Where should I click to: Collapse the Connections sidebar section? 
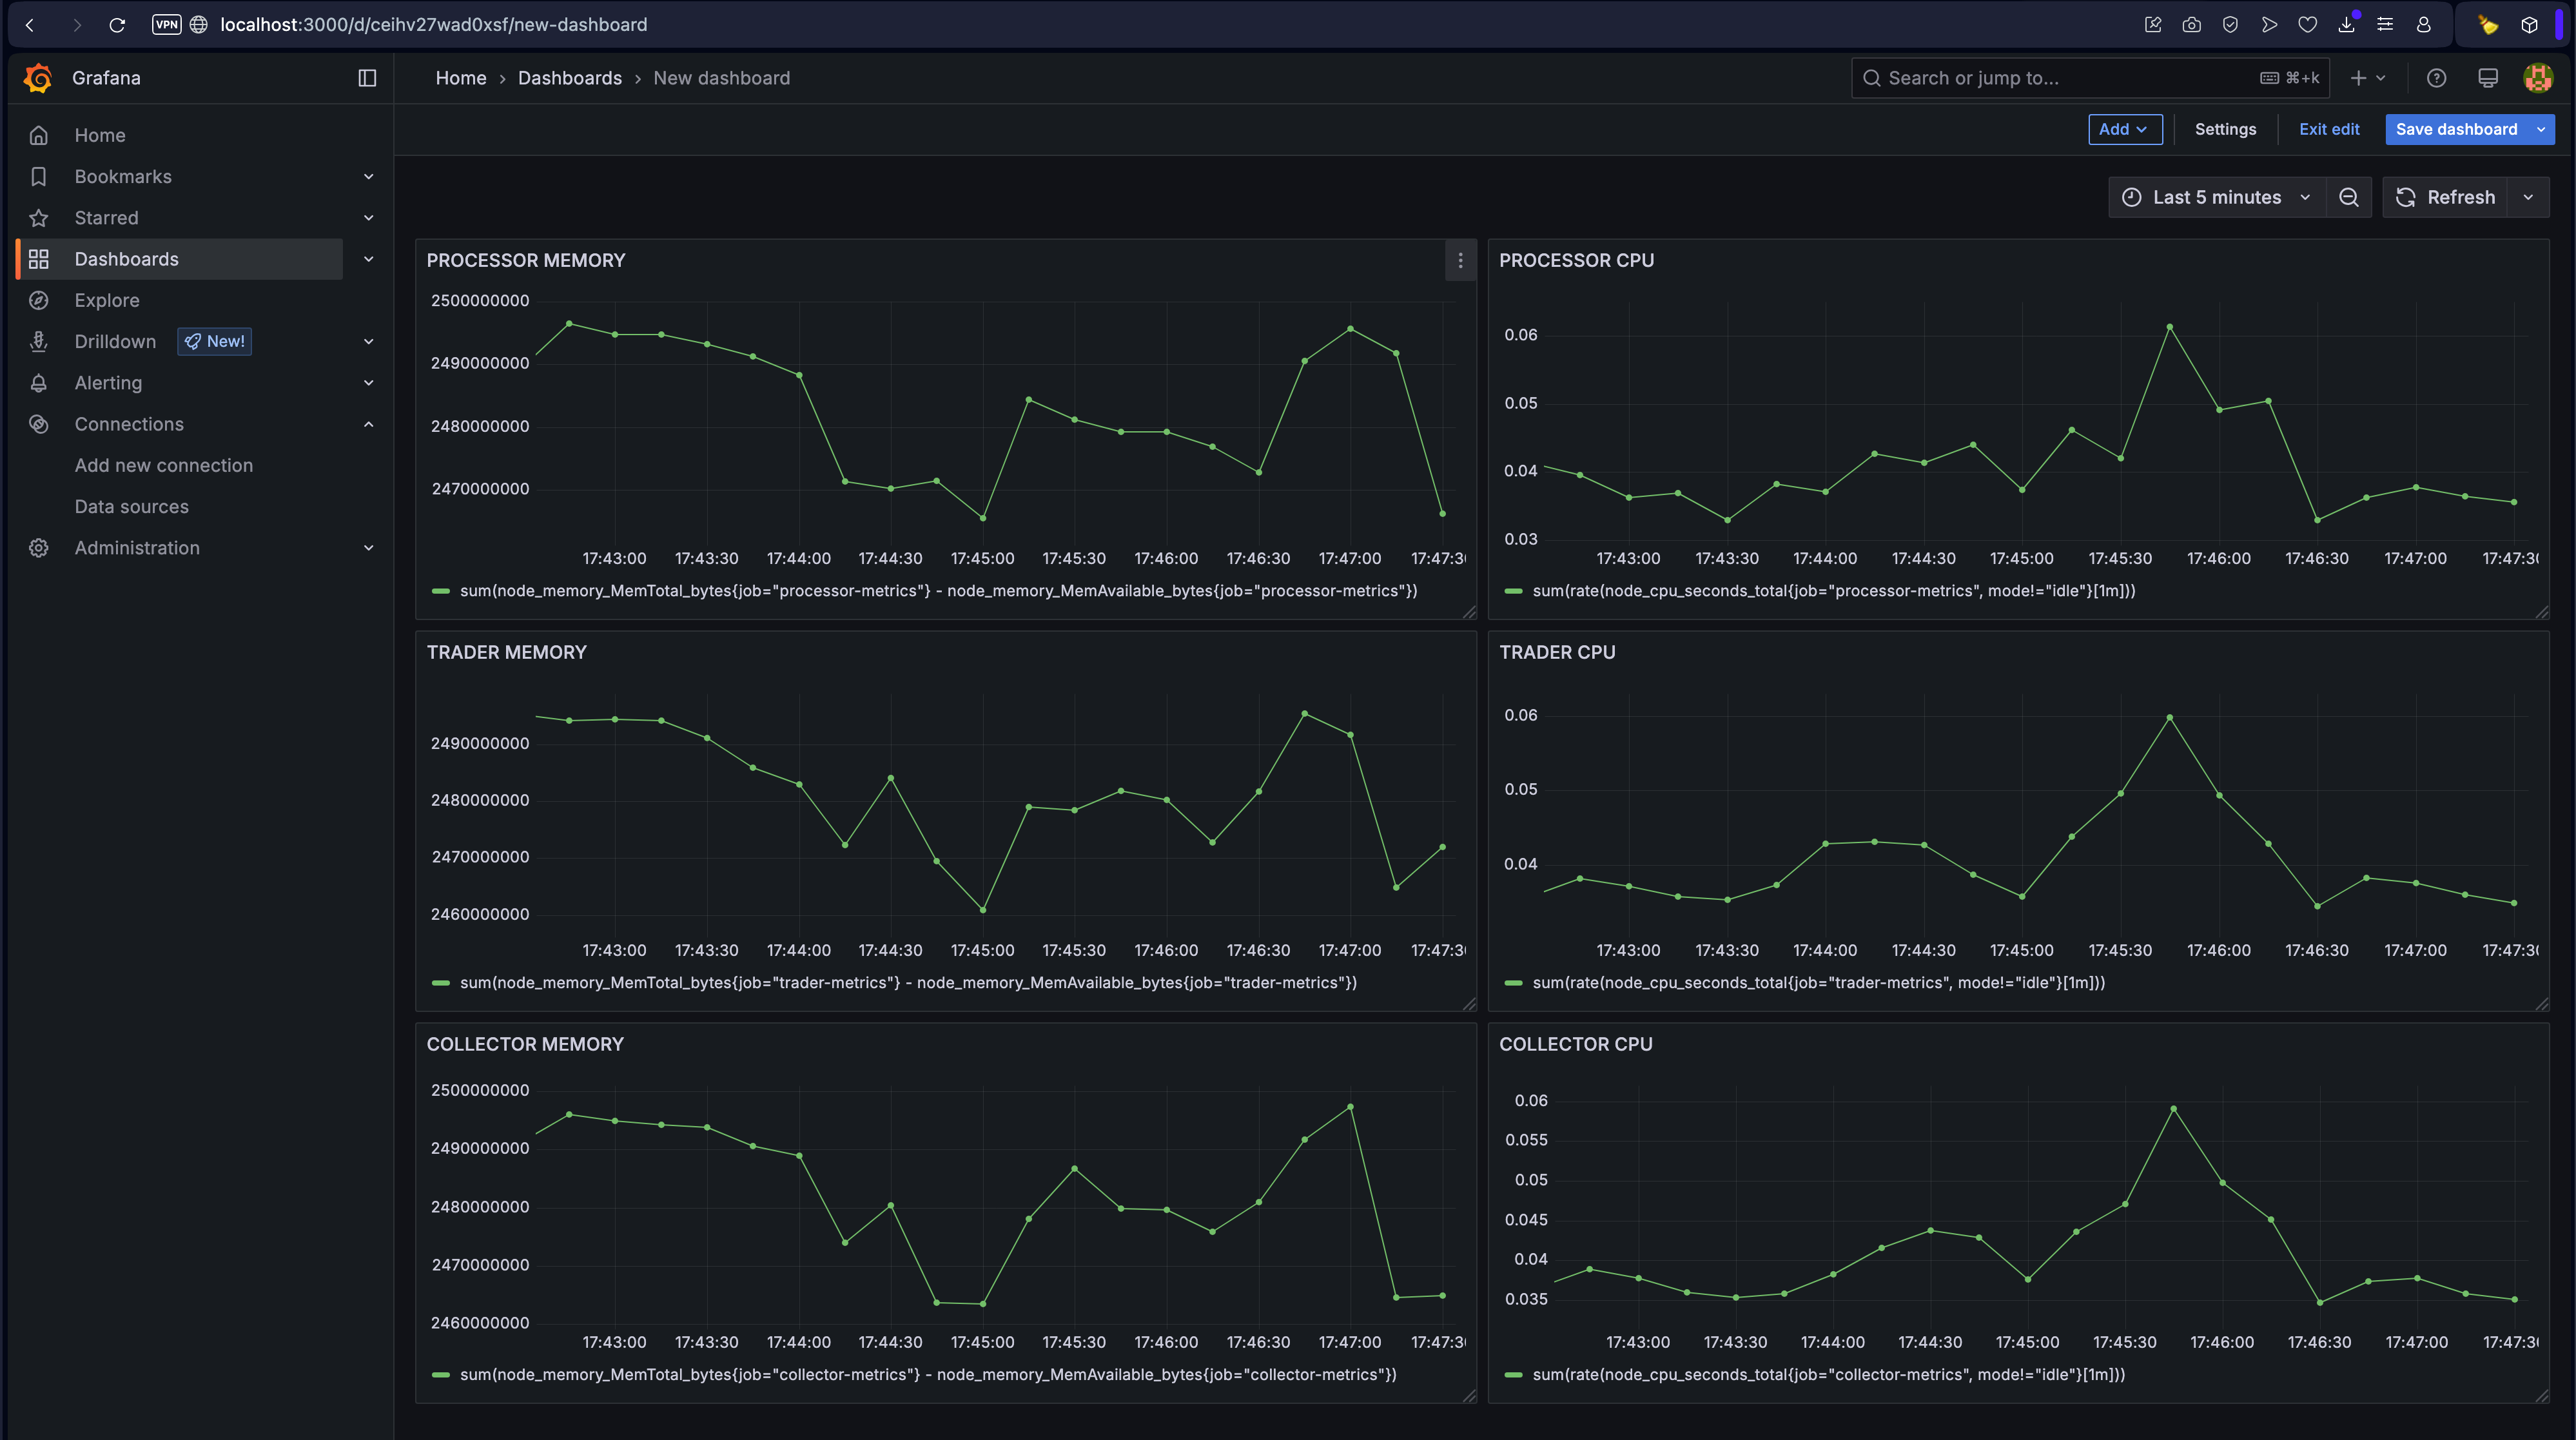(368, 424)
